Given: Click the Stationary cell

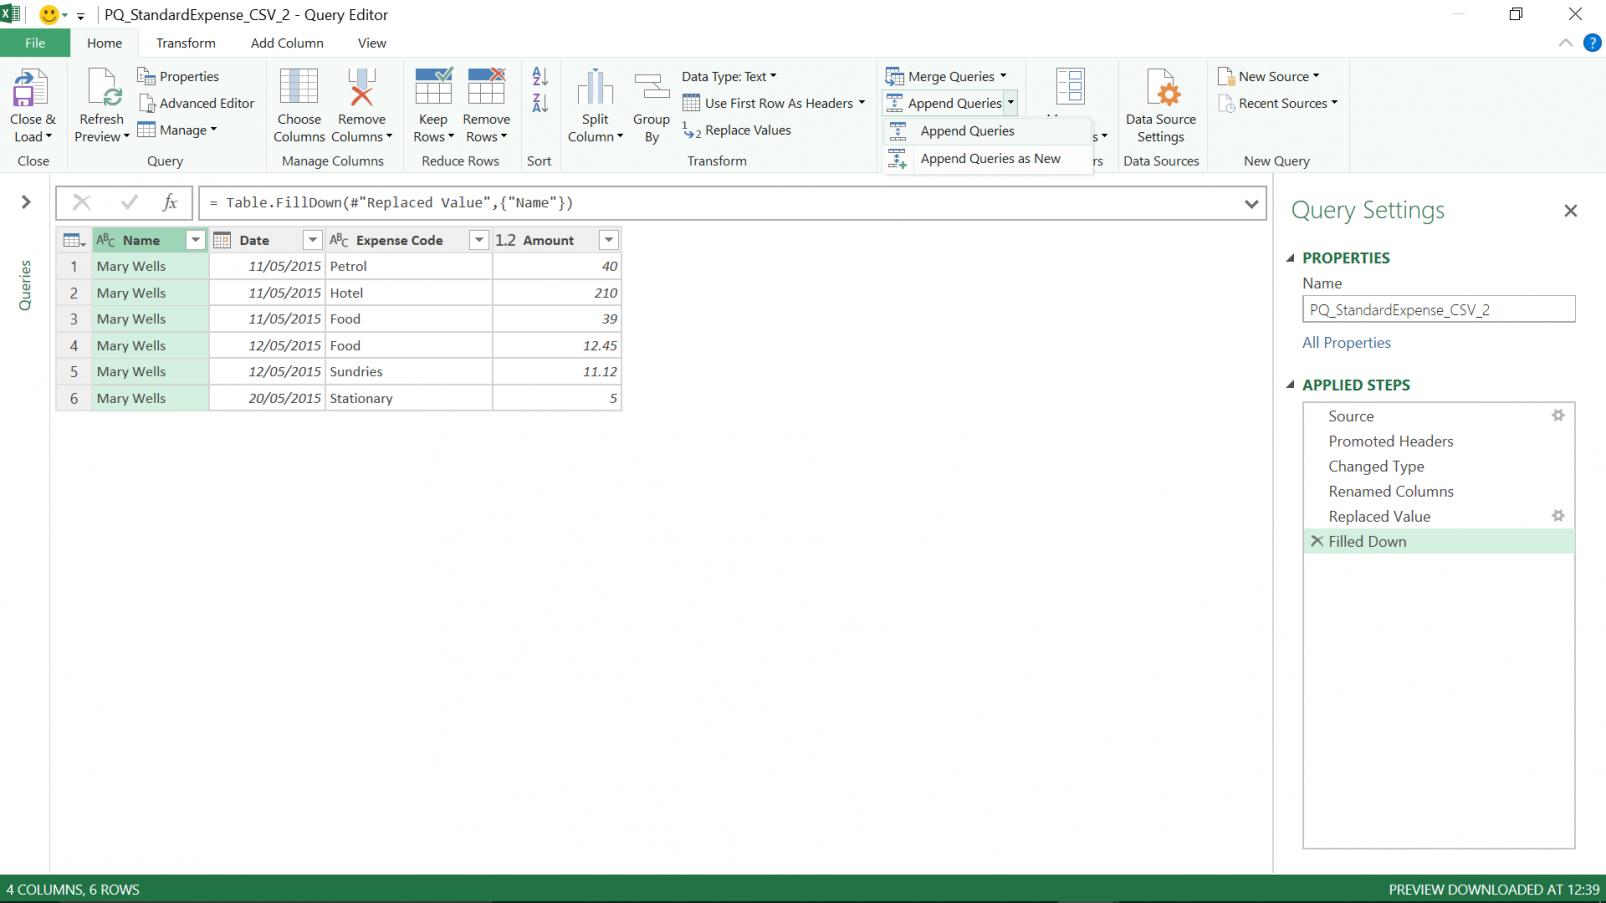Looking at the screenshot, I should 409,398.
